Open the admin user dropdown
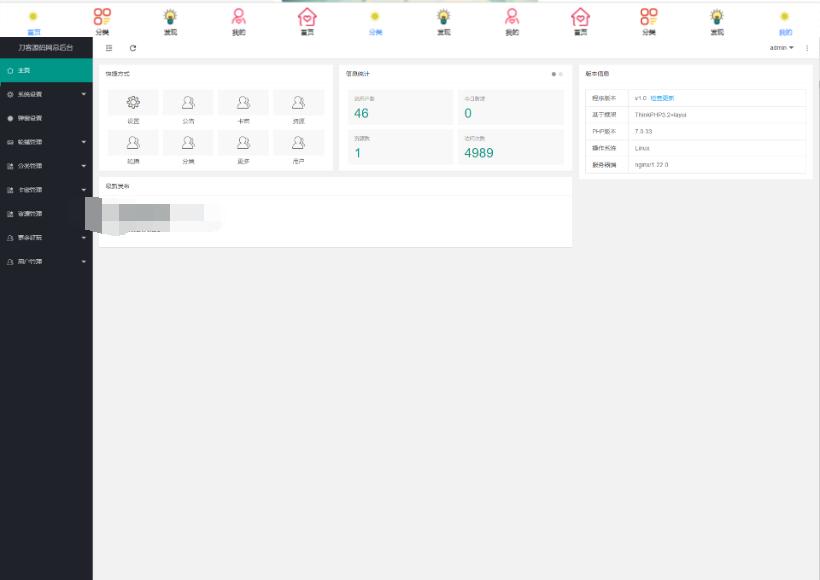Viewport: 820px width, 580px height. click(x=781, y=48)
